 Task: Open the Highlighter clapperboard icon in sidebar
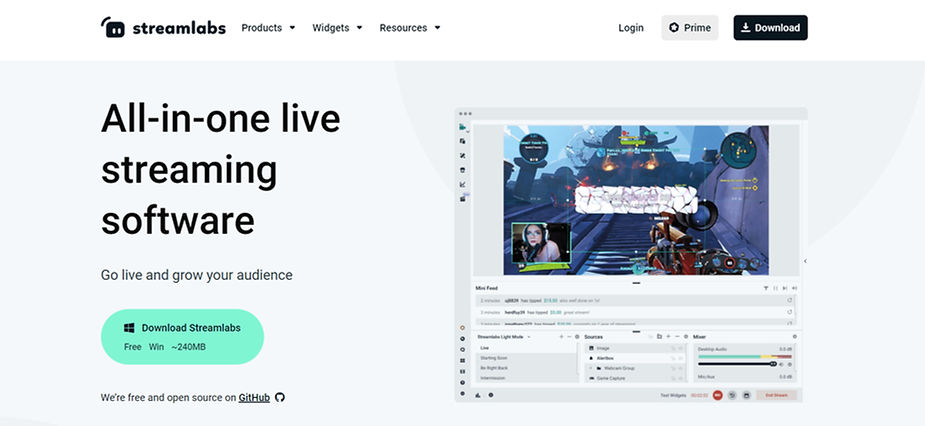462,199
